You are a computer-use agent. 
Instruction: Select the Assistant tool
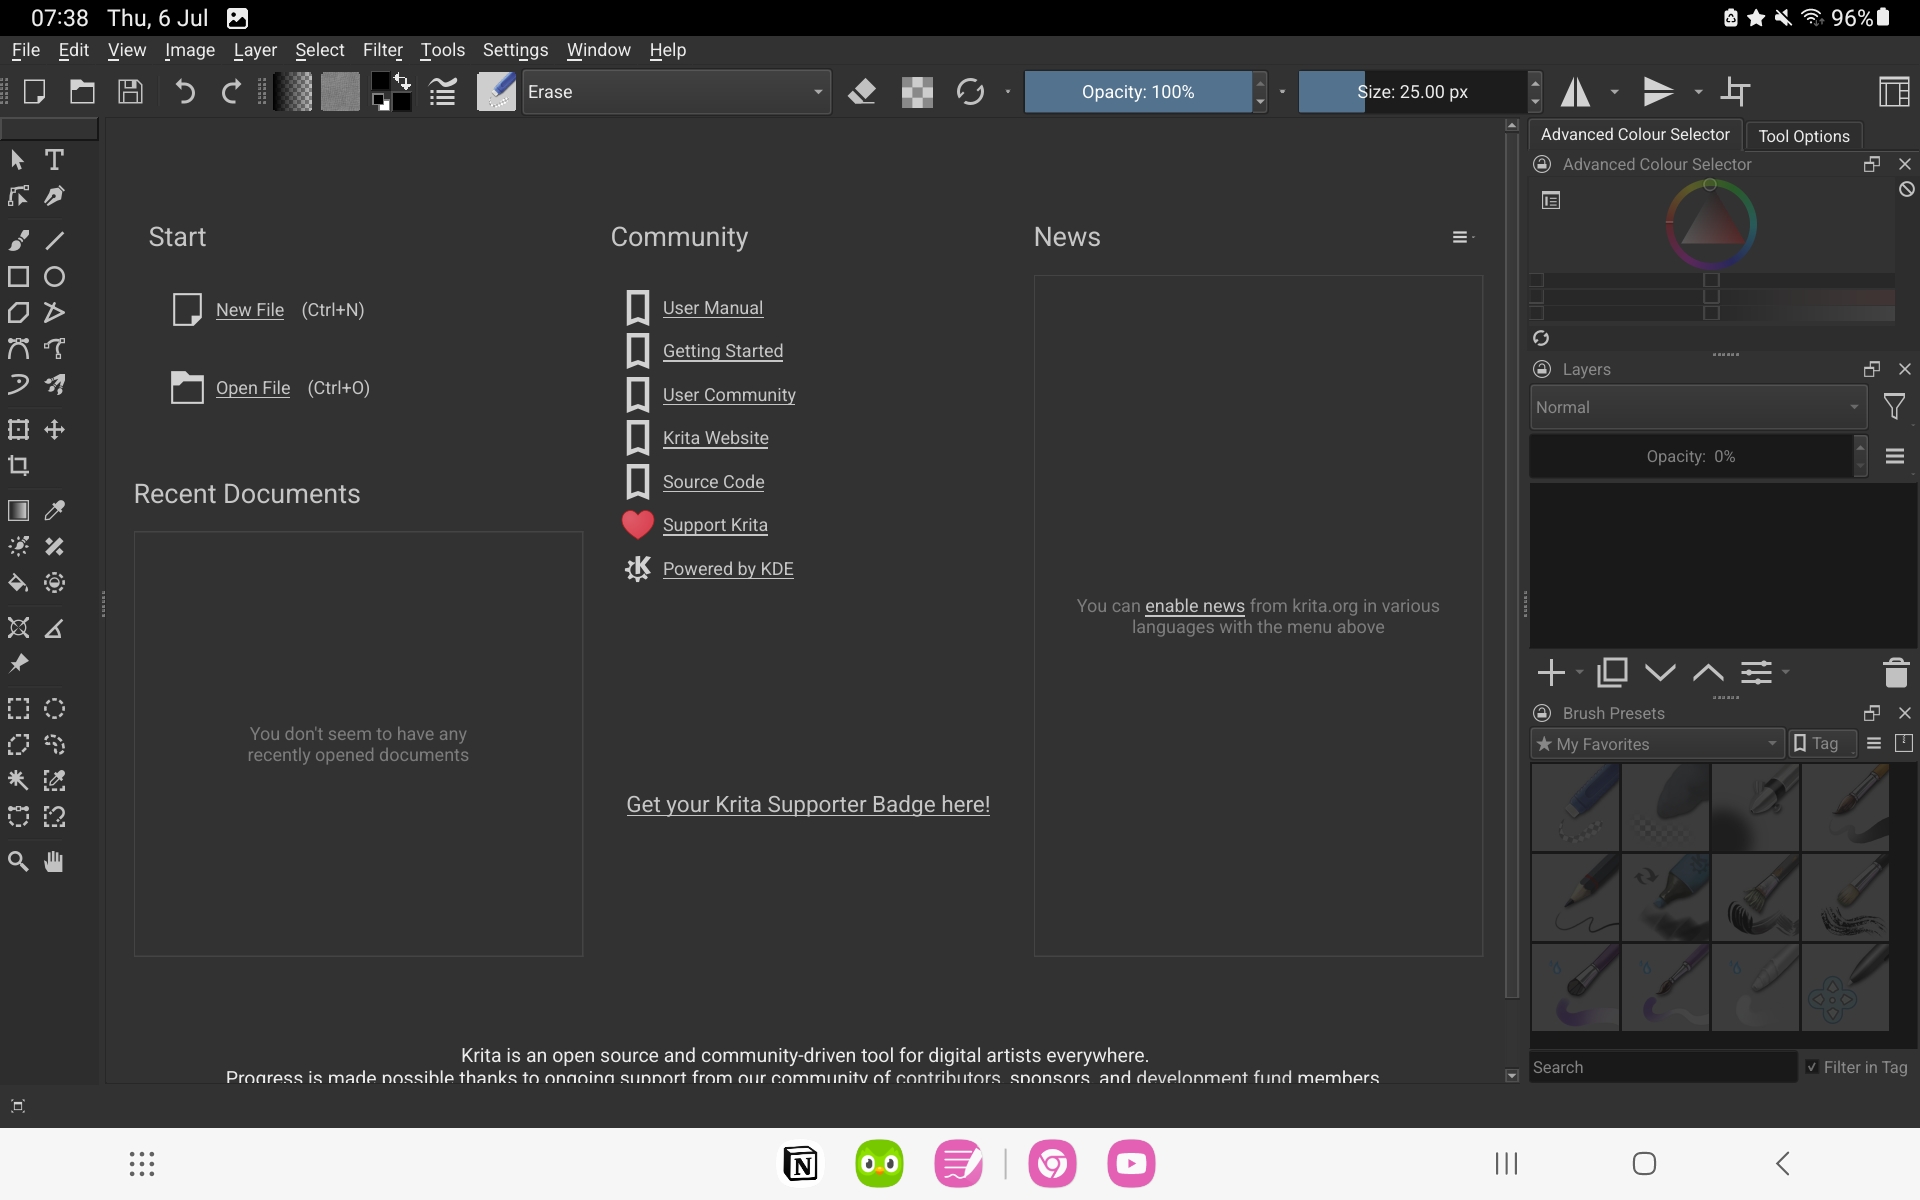click(18, 628)
